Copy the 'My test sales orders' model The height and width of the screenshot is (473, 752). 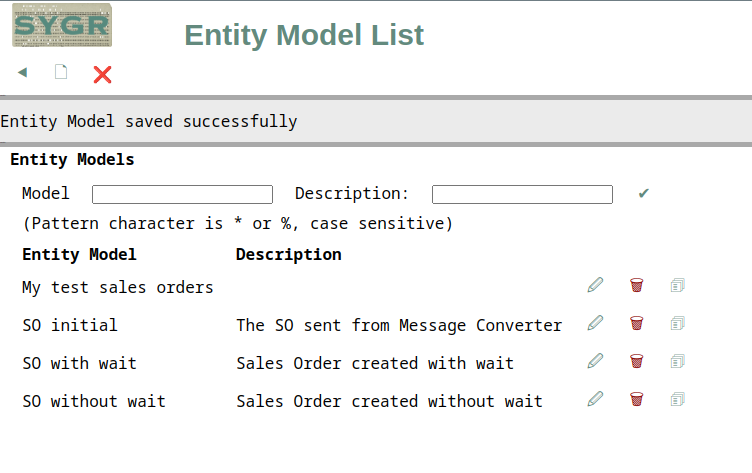[x=677, y=285]
